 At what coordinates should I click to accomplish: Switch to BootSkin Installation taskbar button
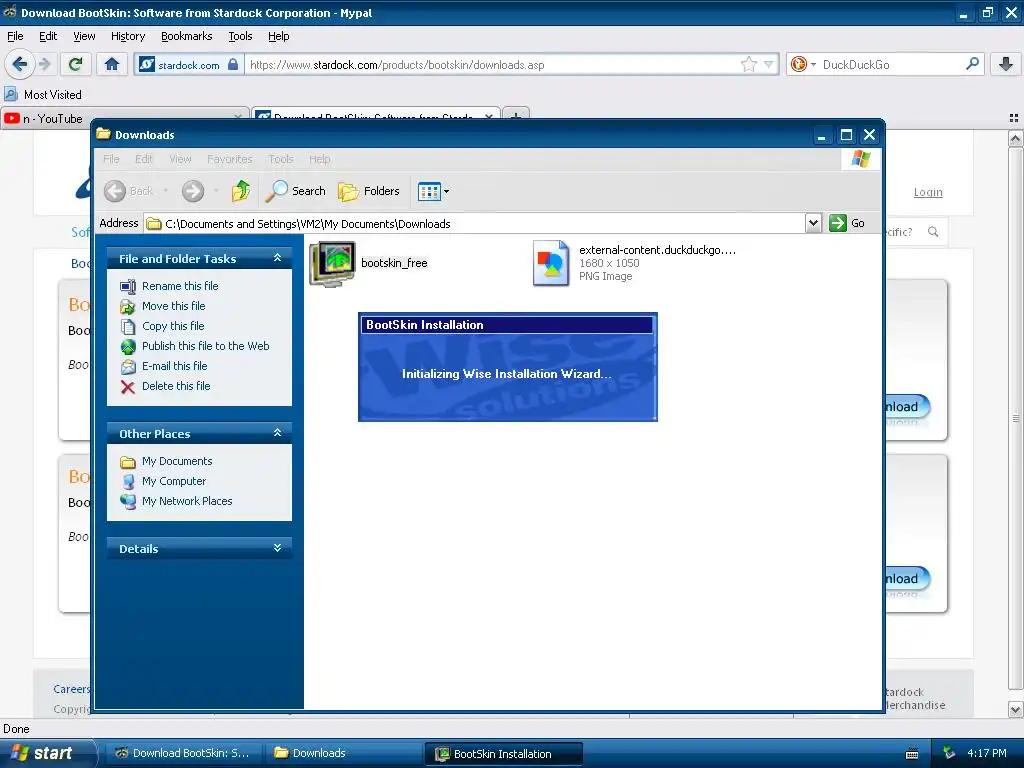(x=503, y=753)
